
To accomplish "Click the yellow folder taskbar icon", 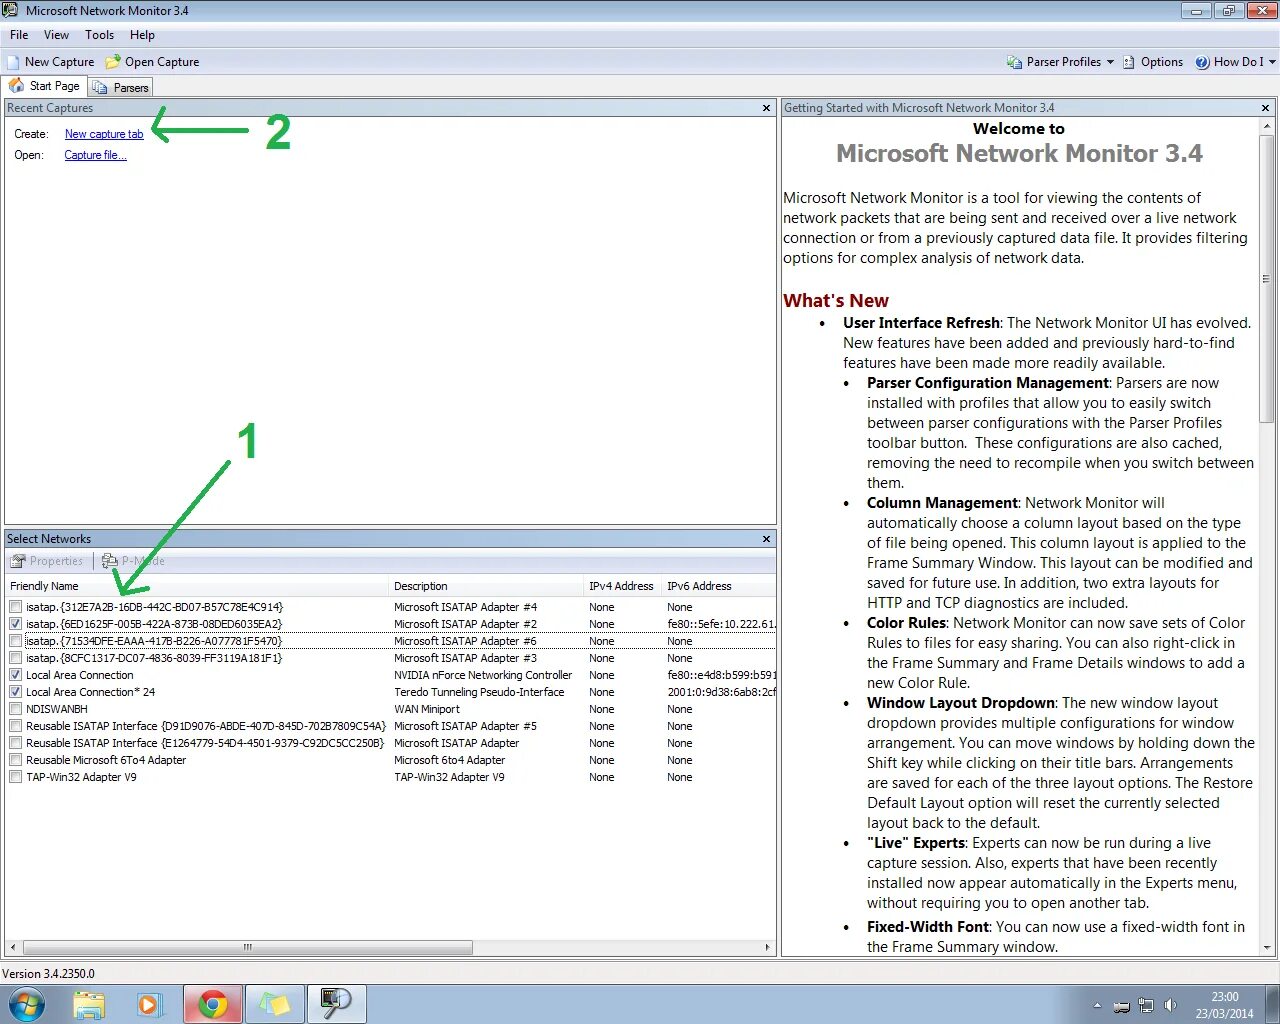I will [274, 1004].
